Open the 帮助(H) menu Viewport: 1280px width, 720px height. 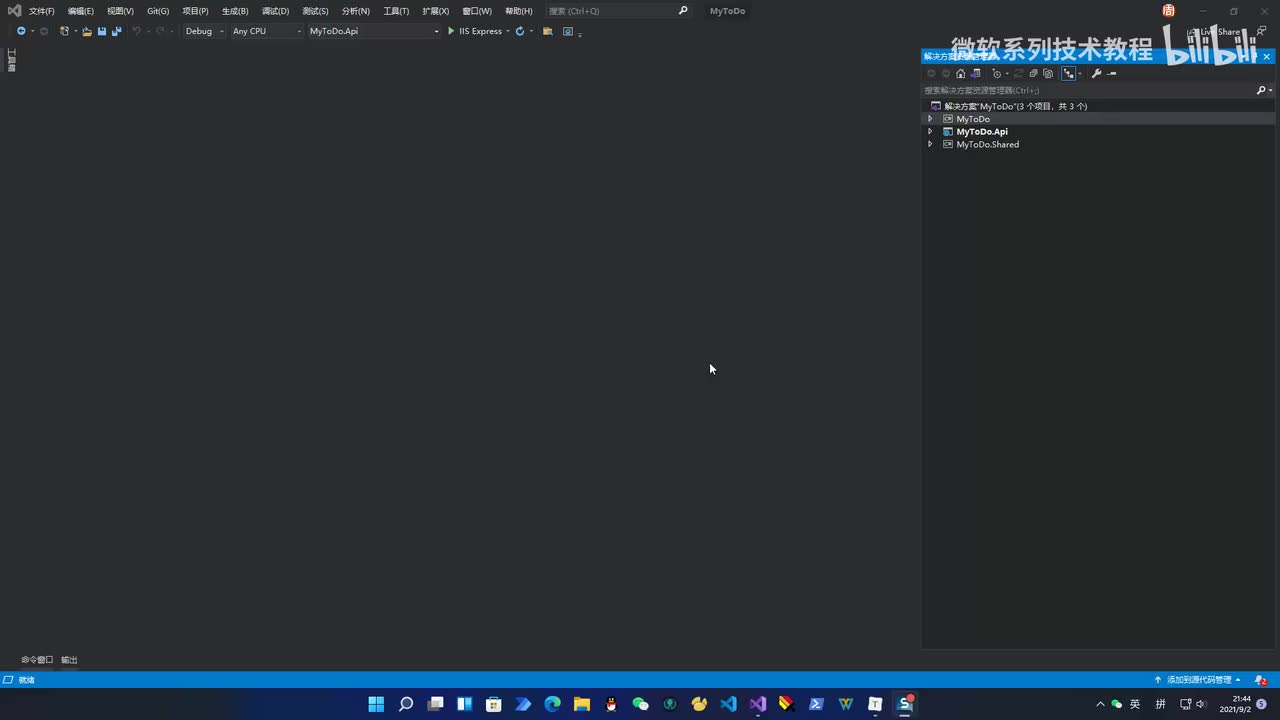point(519,11)
